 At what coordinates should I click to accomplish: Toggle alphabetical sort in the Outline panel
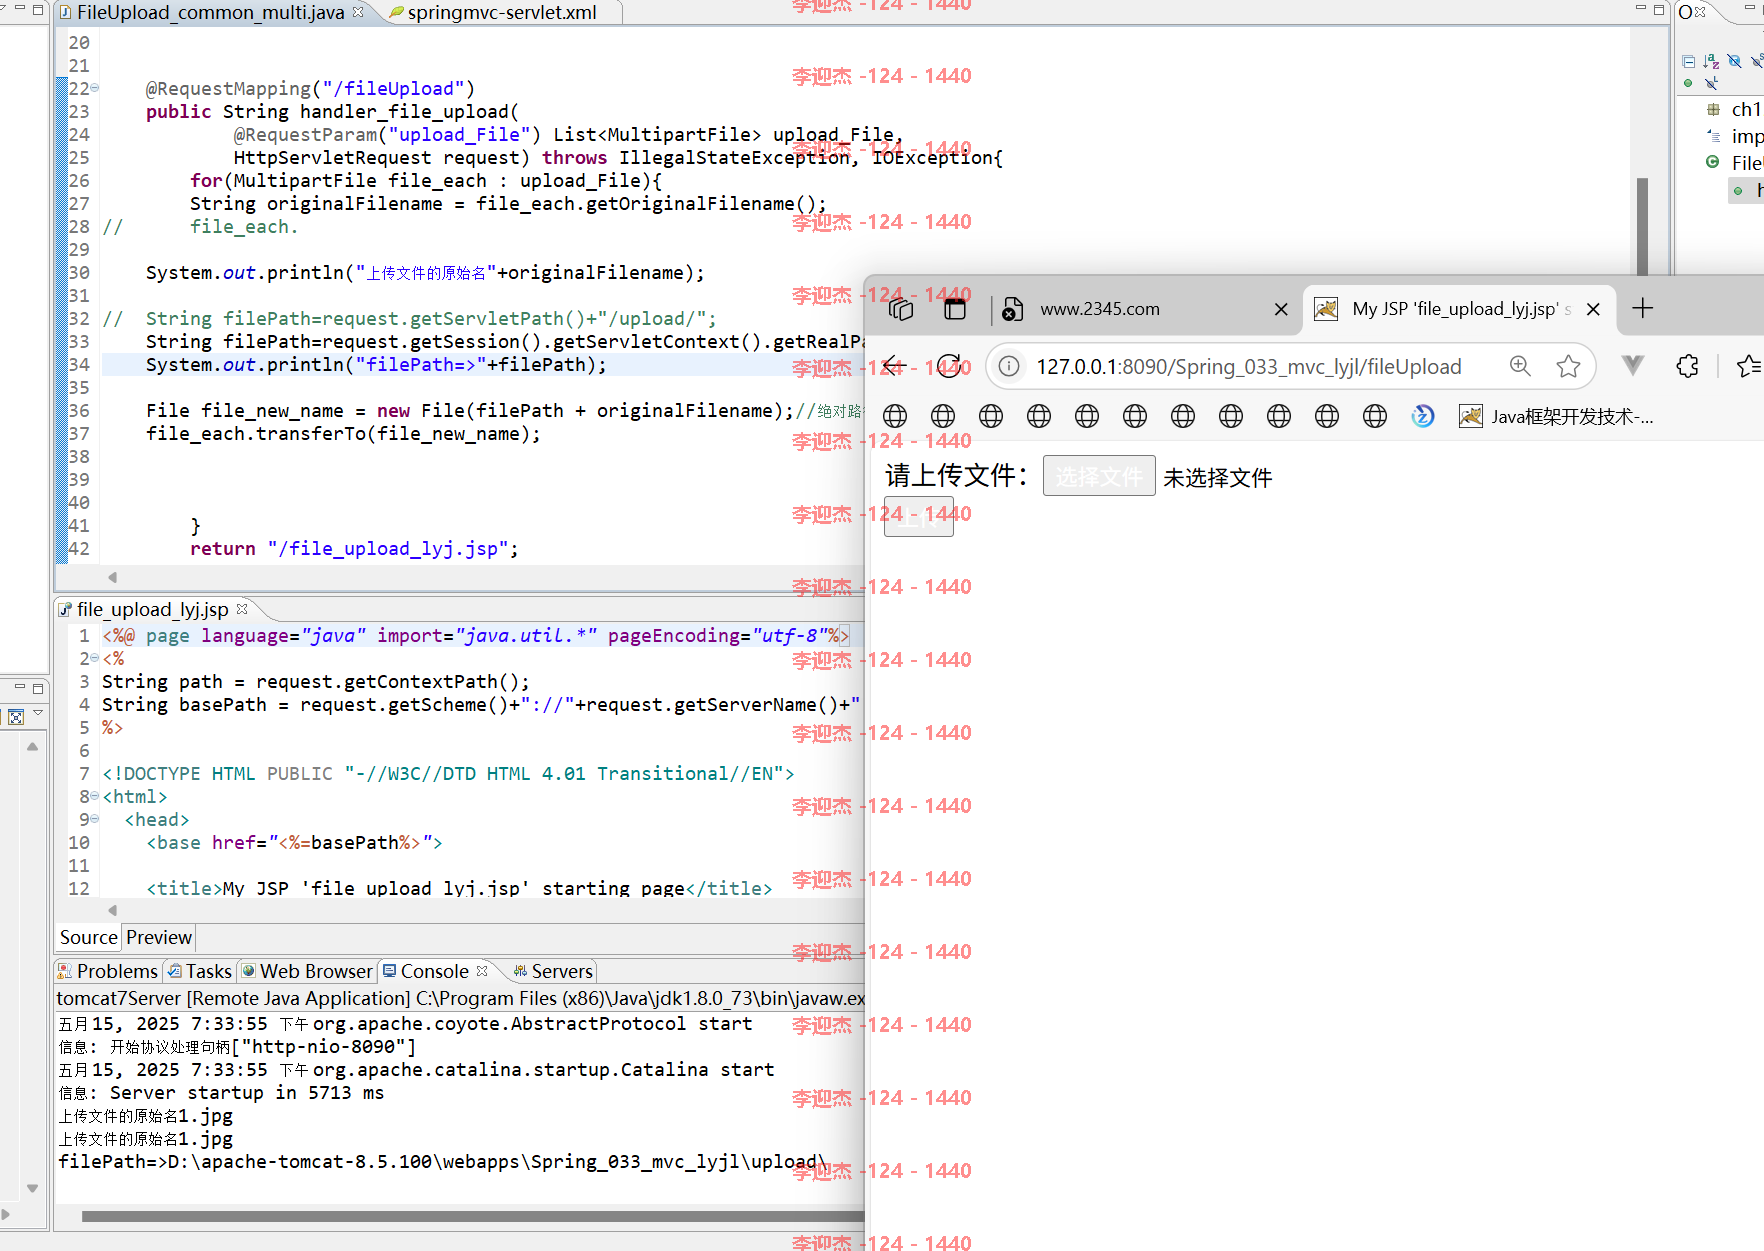click(1711, 62)
